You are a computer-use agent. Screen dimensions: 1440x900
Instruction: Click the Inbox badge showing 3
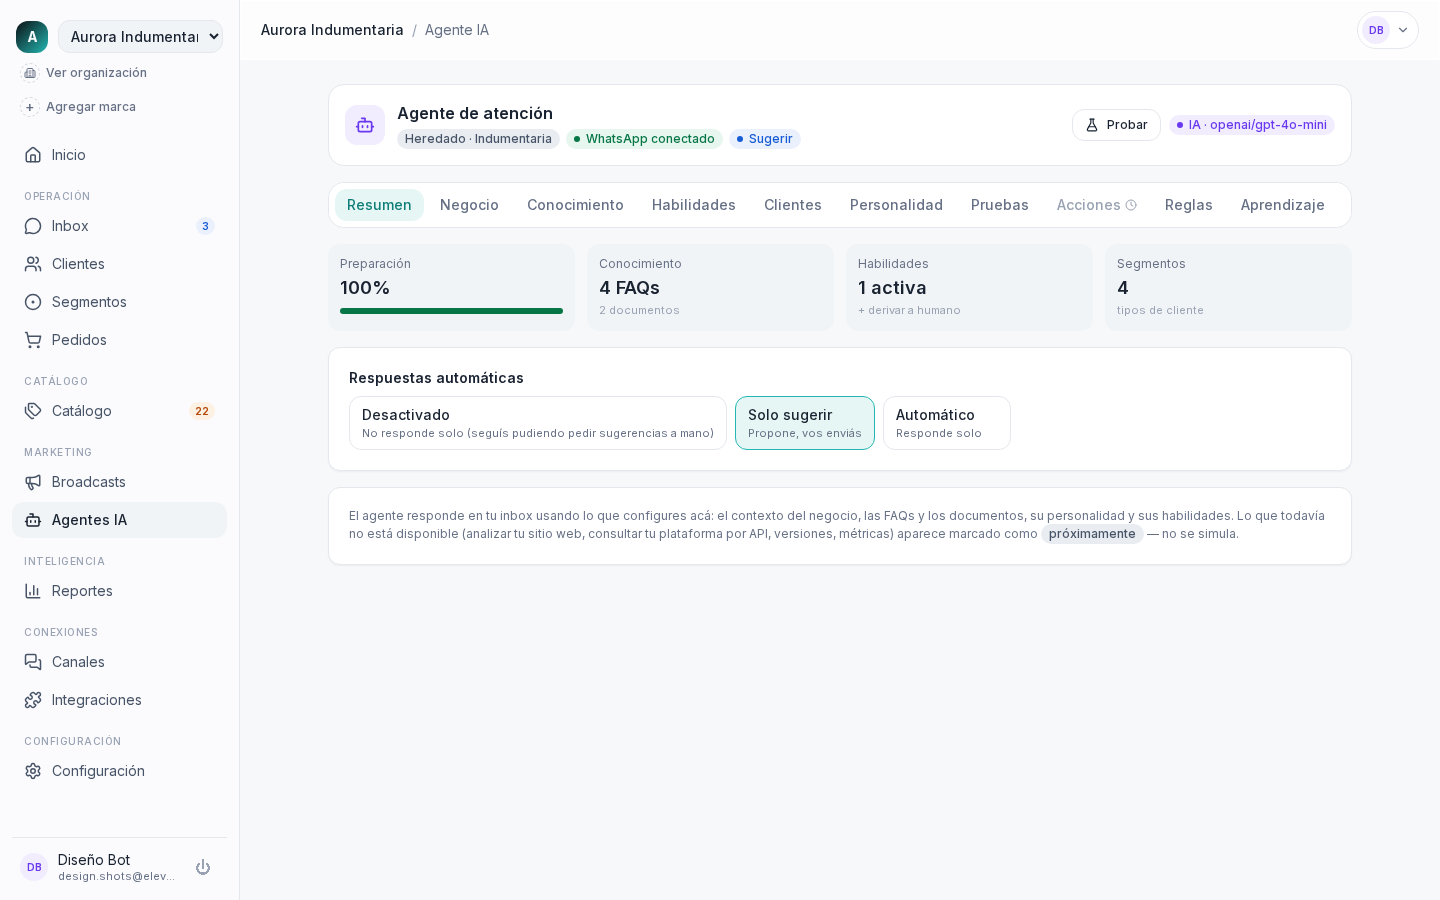point(205,226)
